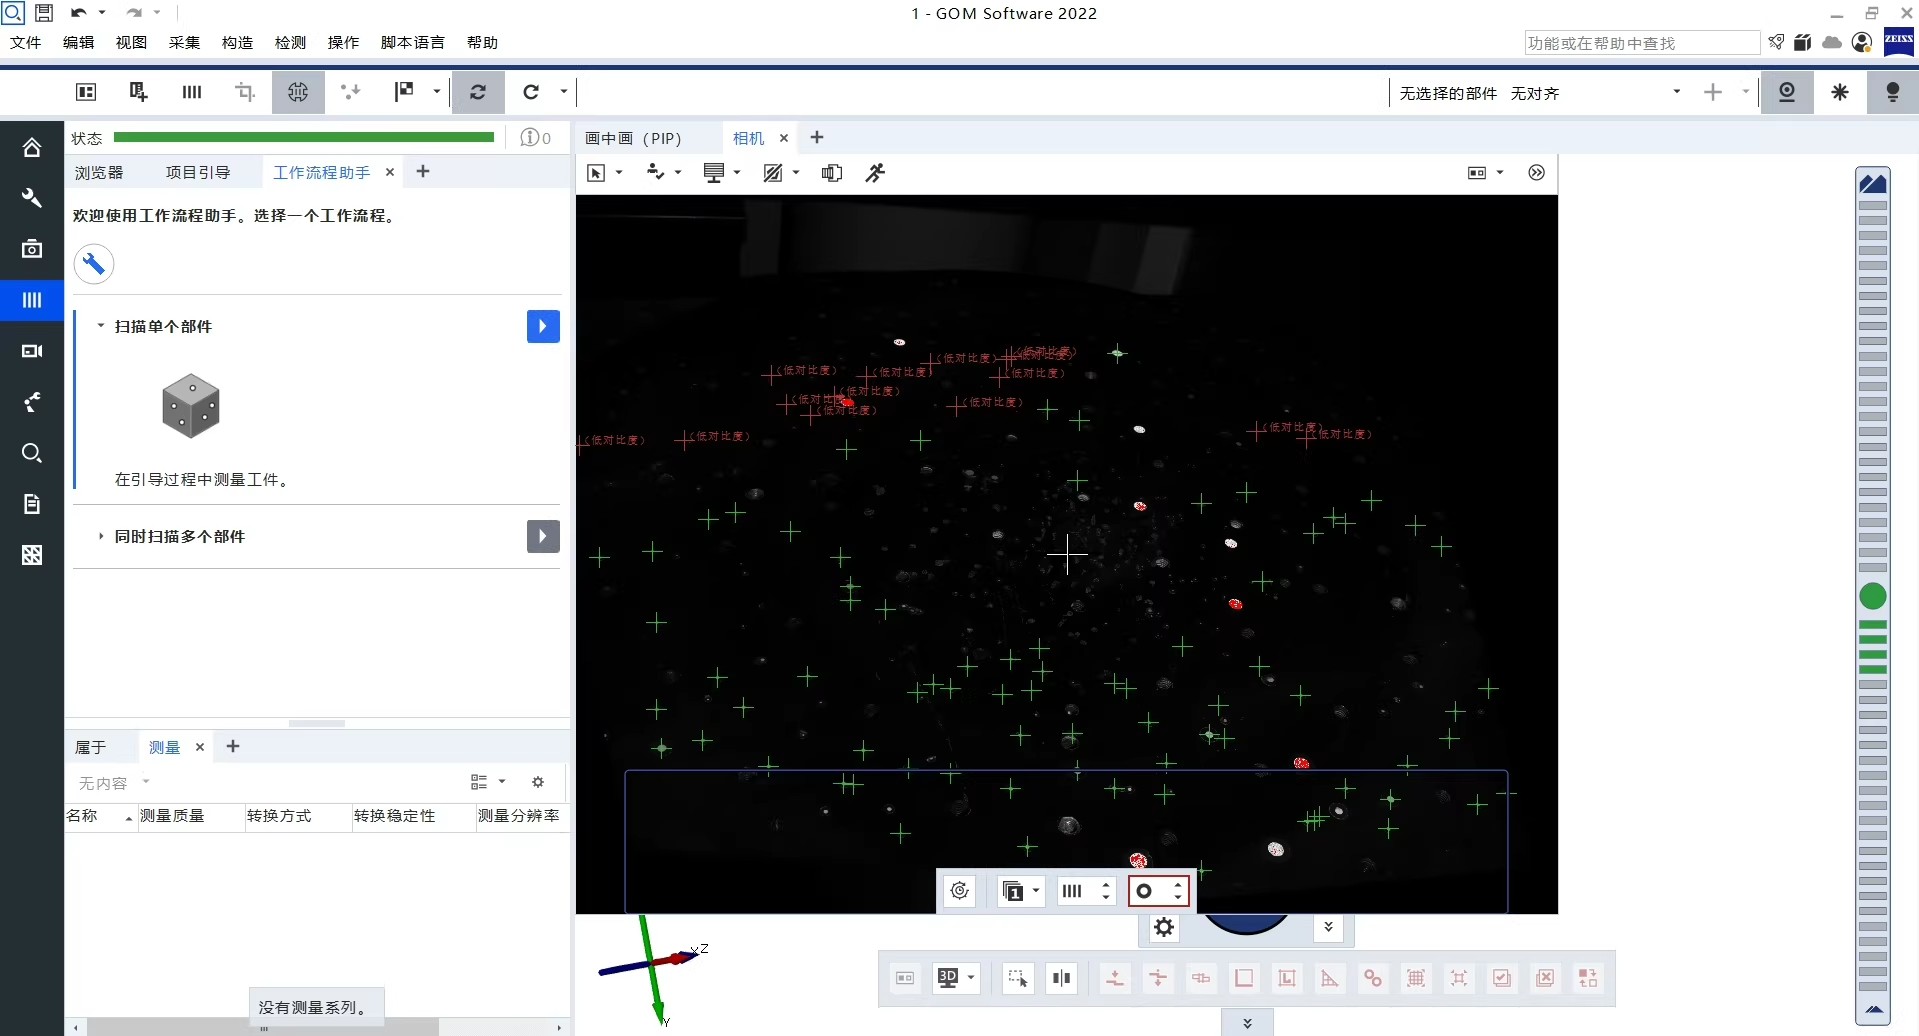Viewport: 1919px width, 1036px height.
Task: Click the view layout icon in camera toolbar
Action: tap(1477, 173)
